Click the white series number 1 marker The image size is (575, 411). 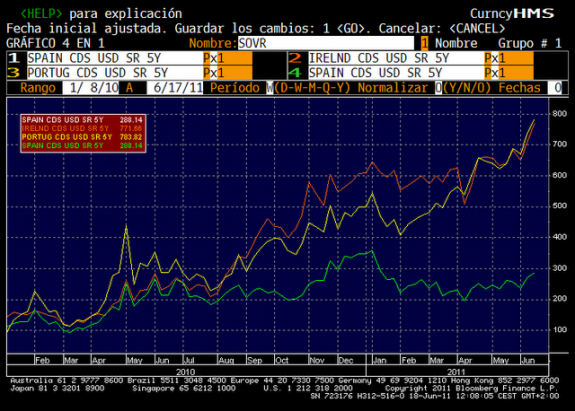click(x=14, y=58)
